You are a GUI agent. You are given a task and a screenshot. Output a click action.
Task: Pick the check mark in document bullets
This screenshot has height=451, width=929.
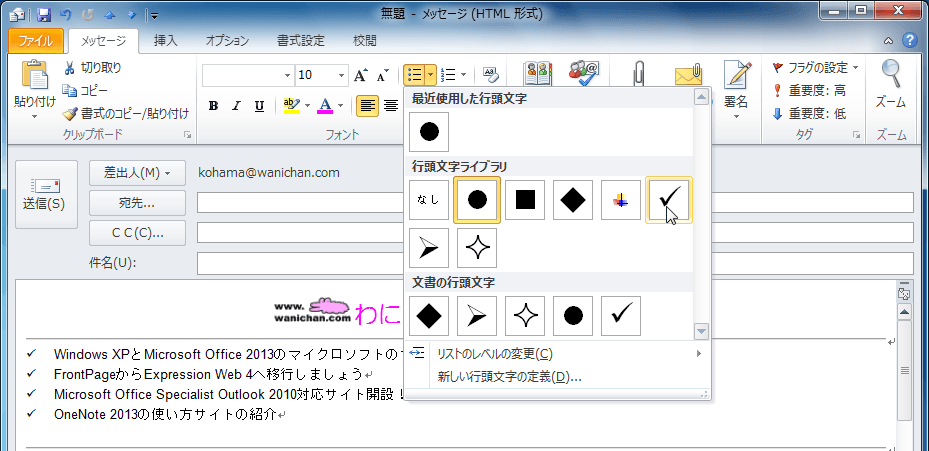point(621,316)
